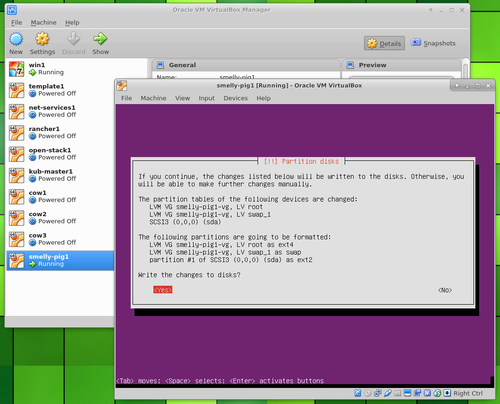The width and height of the screenshot is (500, 404).
Task: Click network adapters status bar icon
Action: coord(378,393)
